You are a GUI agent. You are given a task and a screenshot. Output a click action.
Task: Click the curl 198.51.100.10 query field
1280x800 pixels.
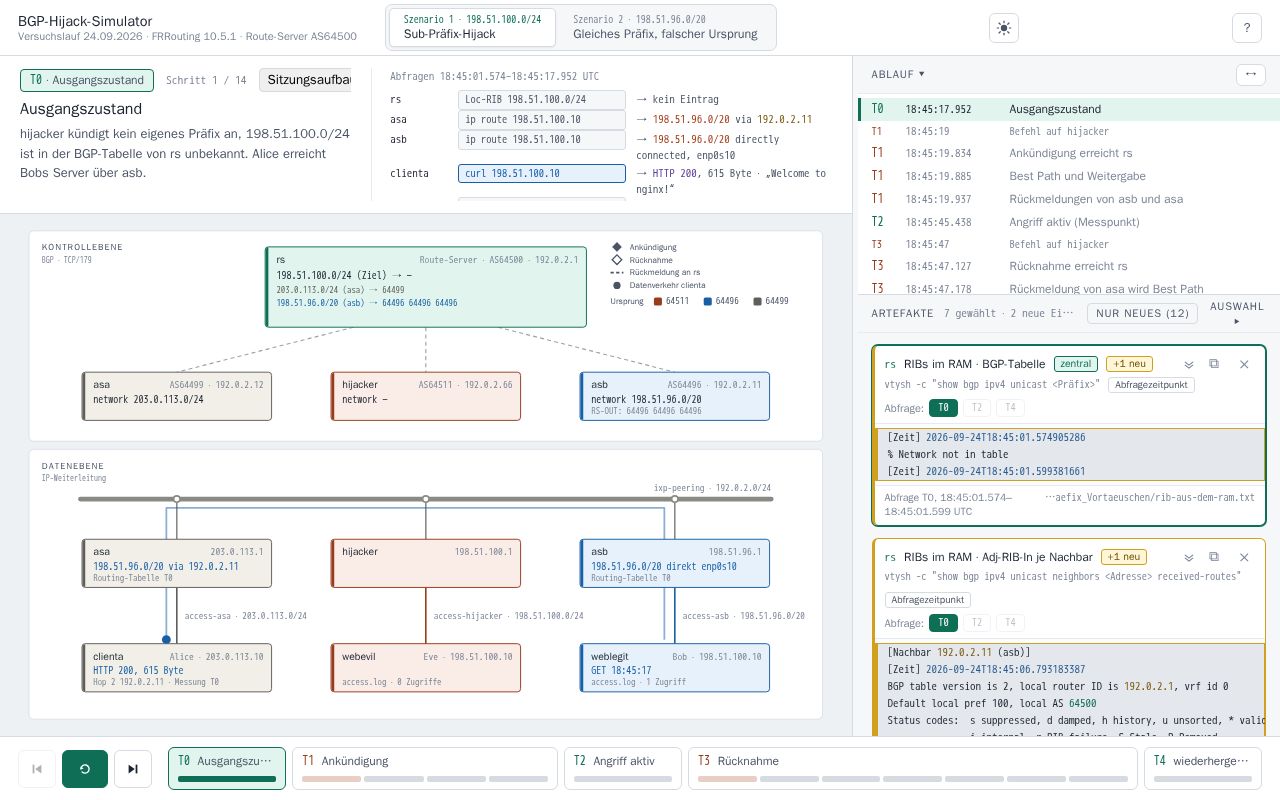[x=542, y=173]
